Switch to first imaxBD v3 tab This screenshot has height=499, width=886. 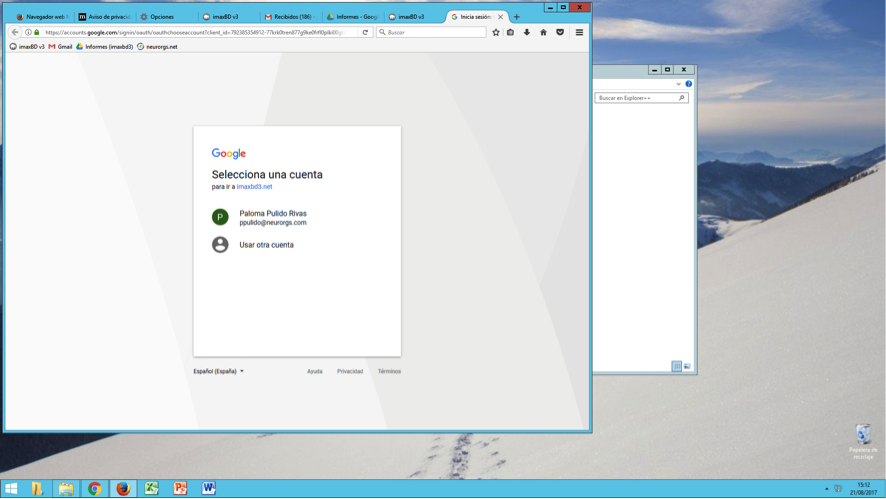point(229,17)
